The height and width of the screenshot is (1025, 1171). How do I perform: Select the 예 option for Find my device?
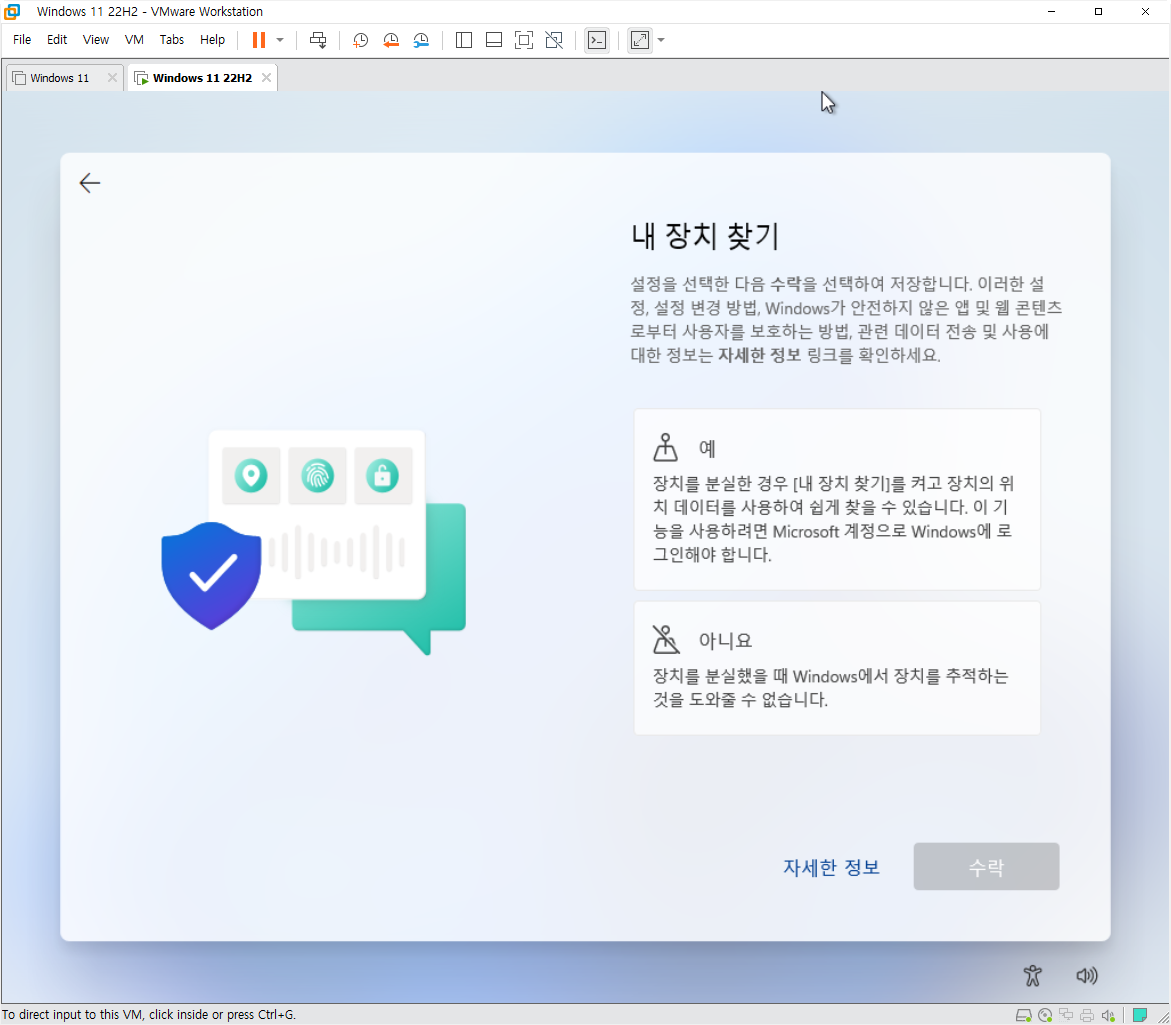836,499
